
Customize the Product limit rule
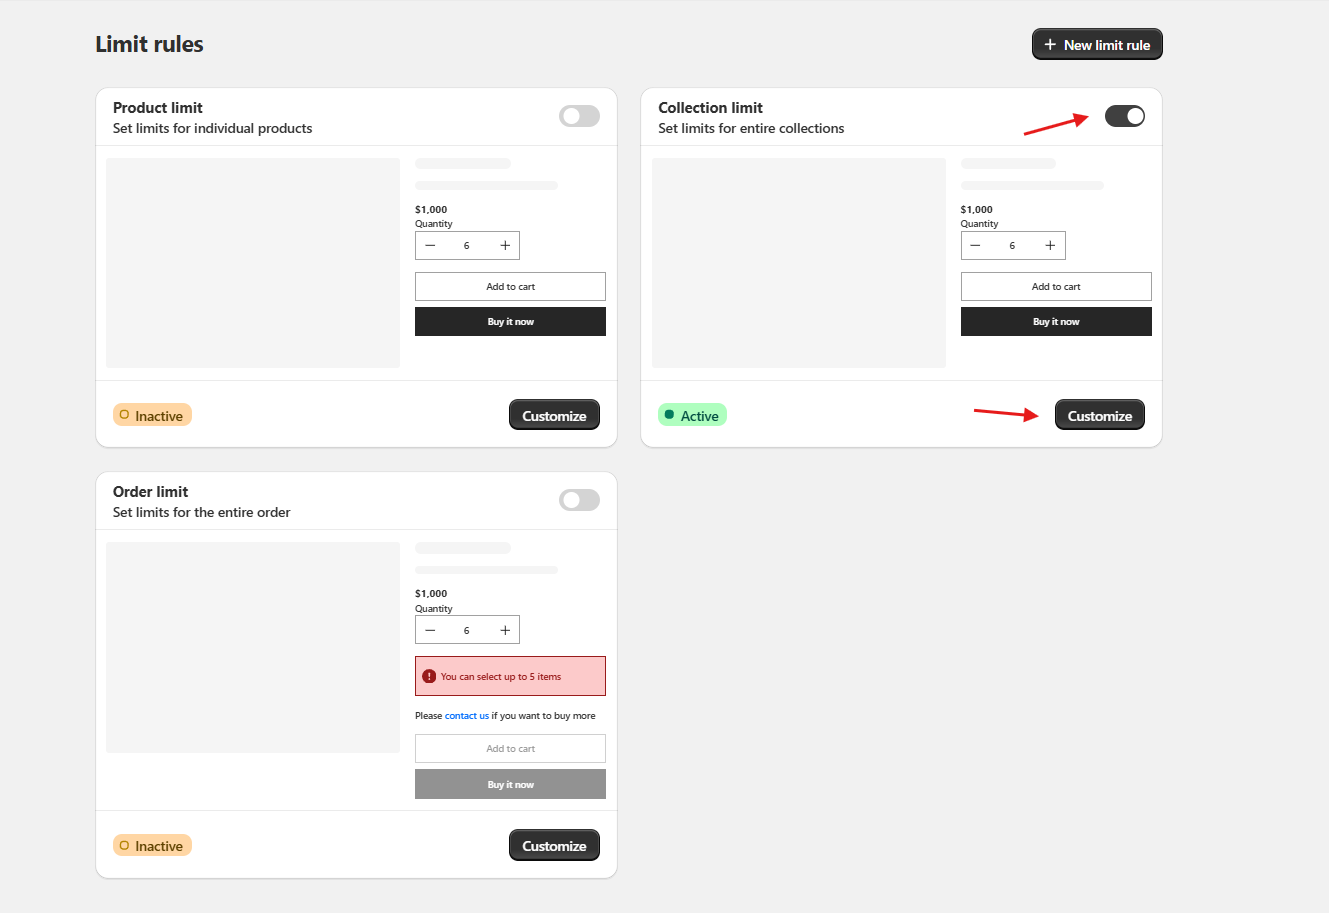click(x=554, y=416)
